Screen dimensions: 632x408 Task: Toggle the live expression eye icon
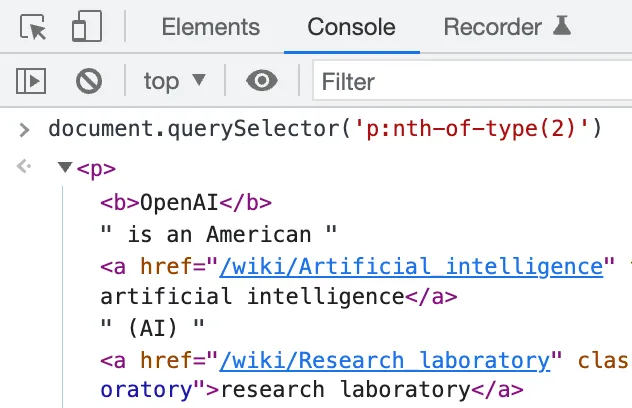click(262, 81)
